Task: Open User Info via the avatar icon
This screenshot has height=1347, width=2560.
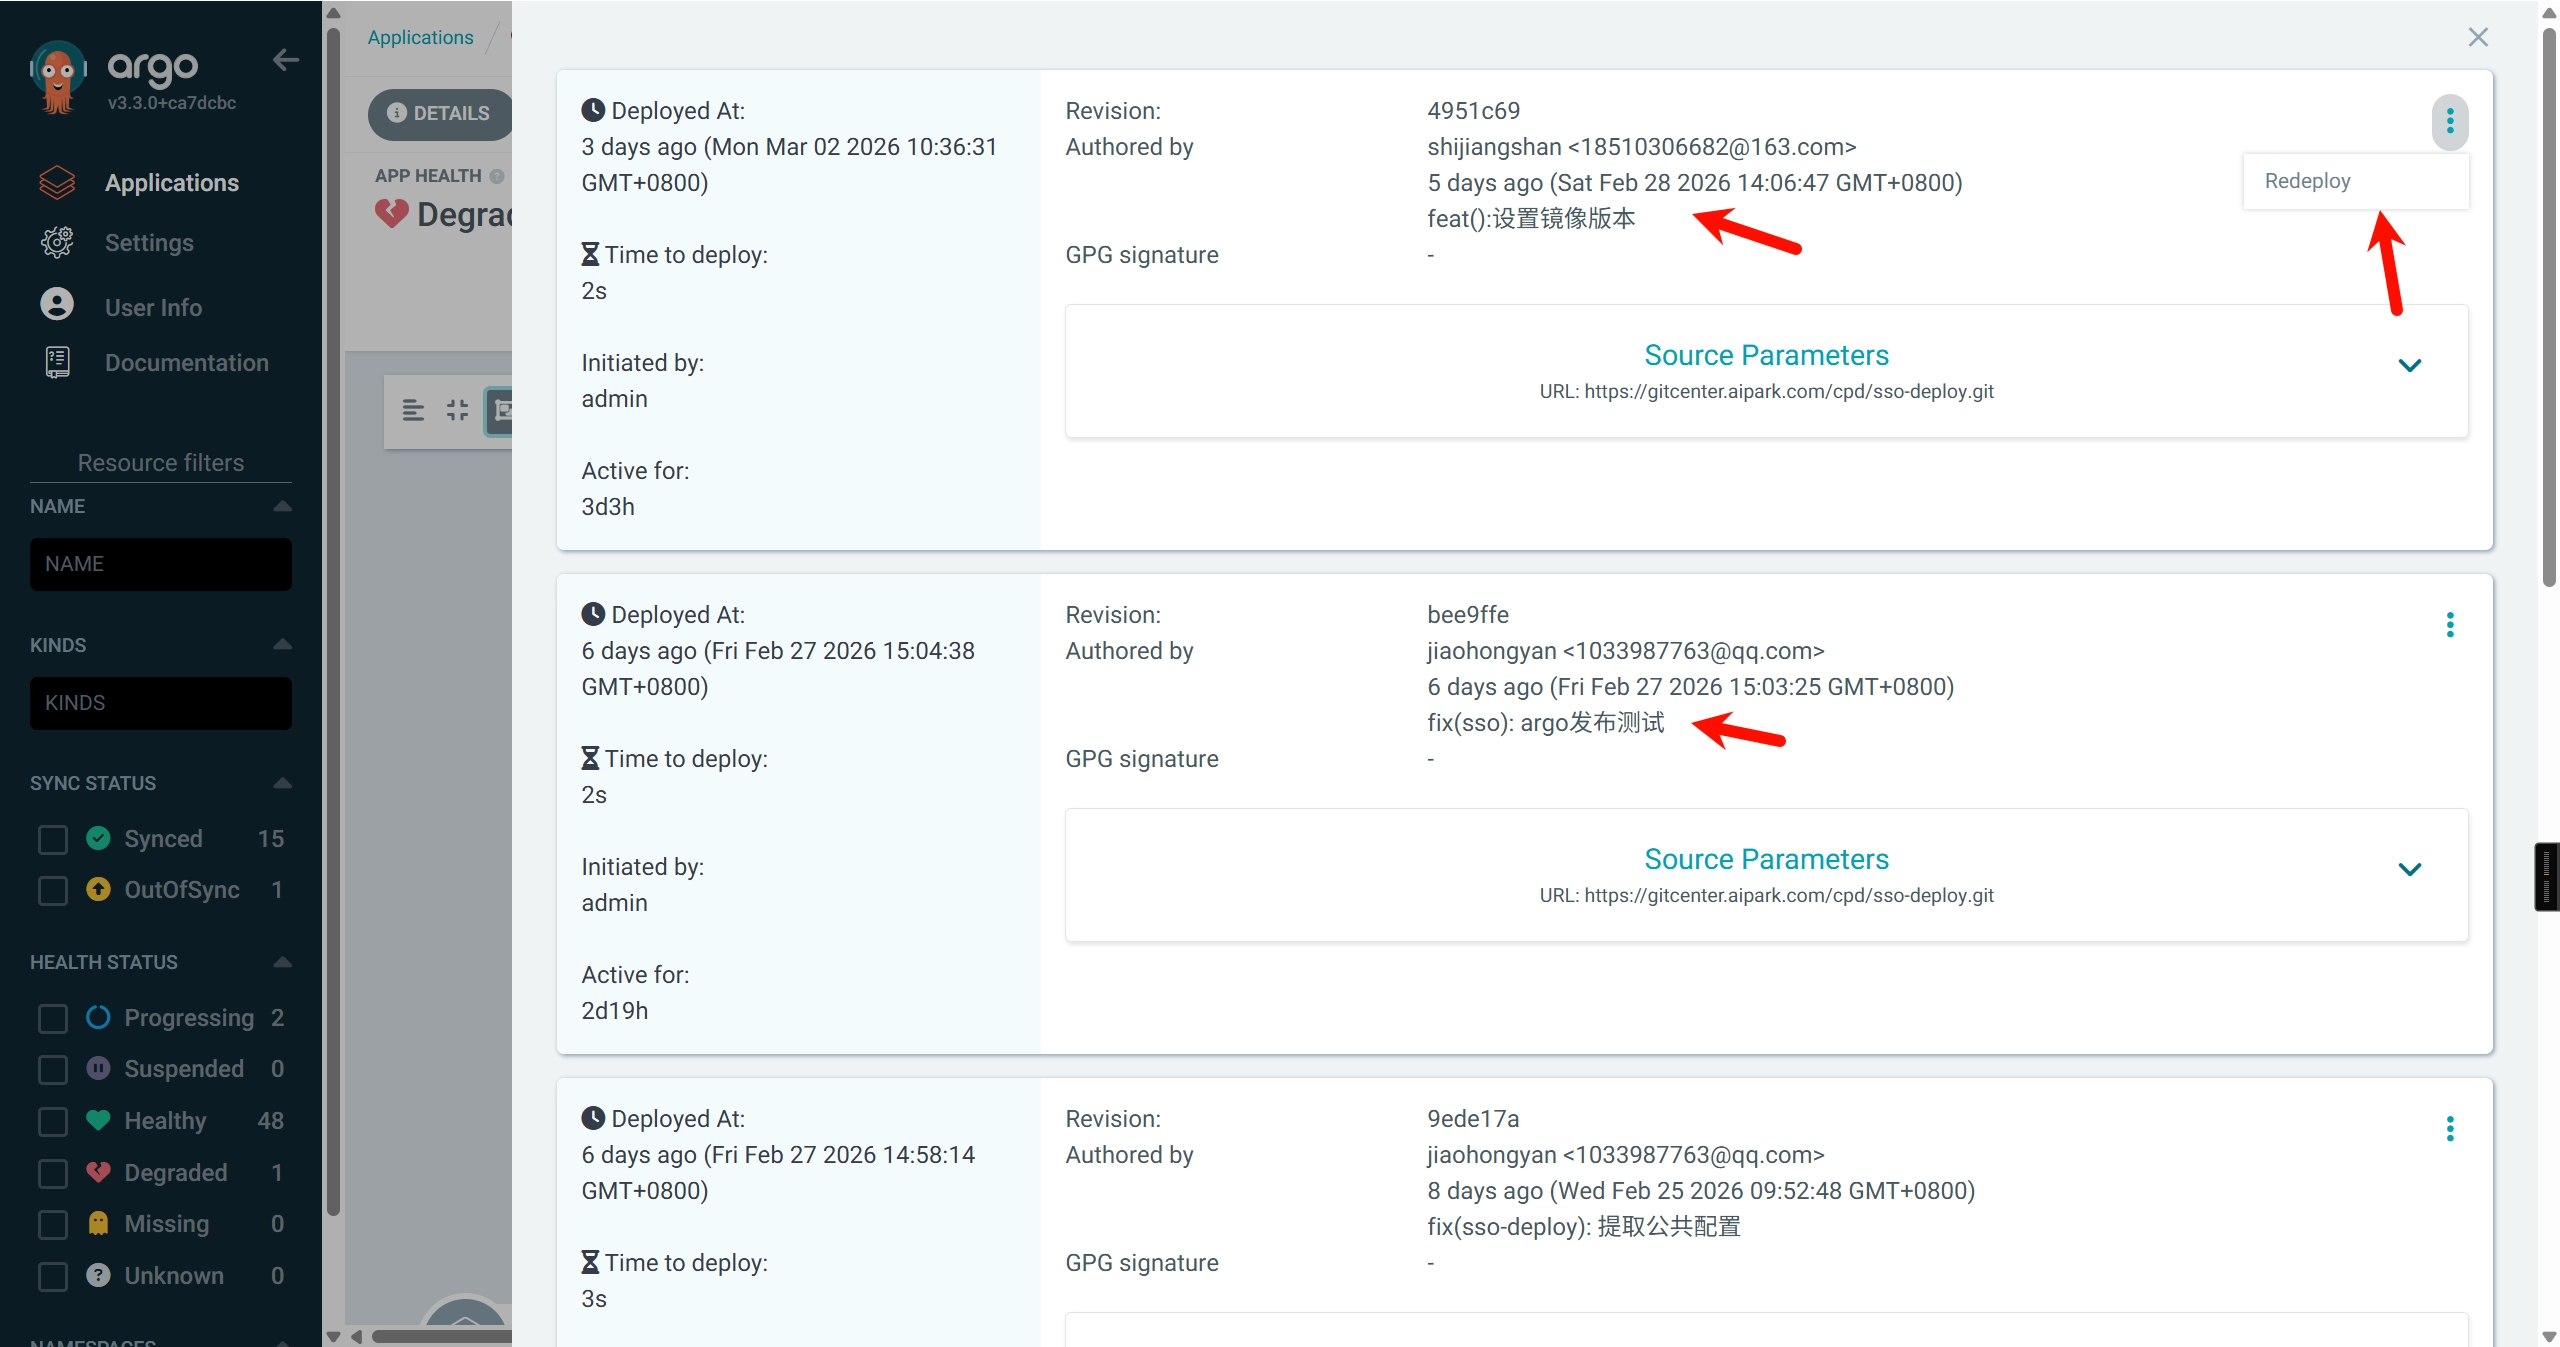Action: (x=57, y=305)
